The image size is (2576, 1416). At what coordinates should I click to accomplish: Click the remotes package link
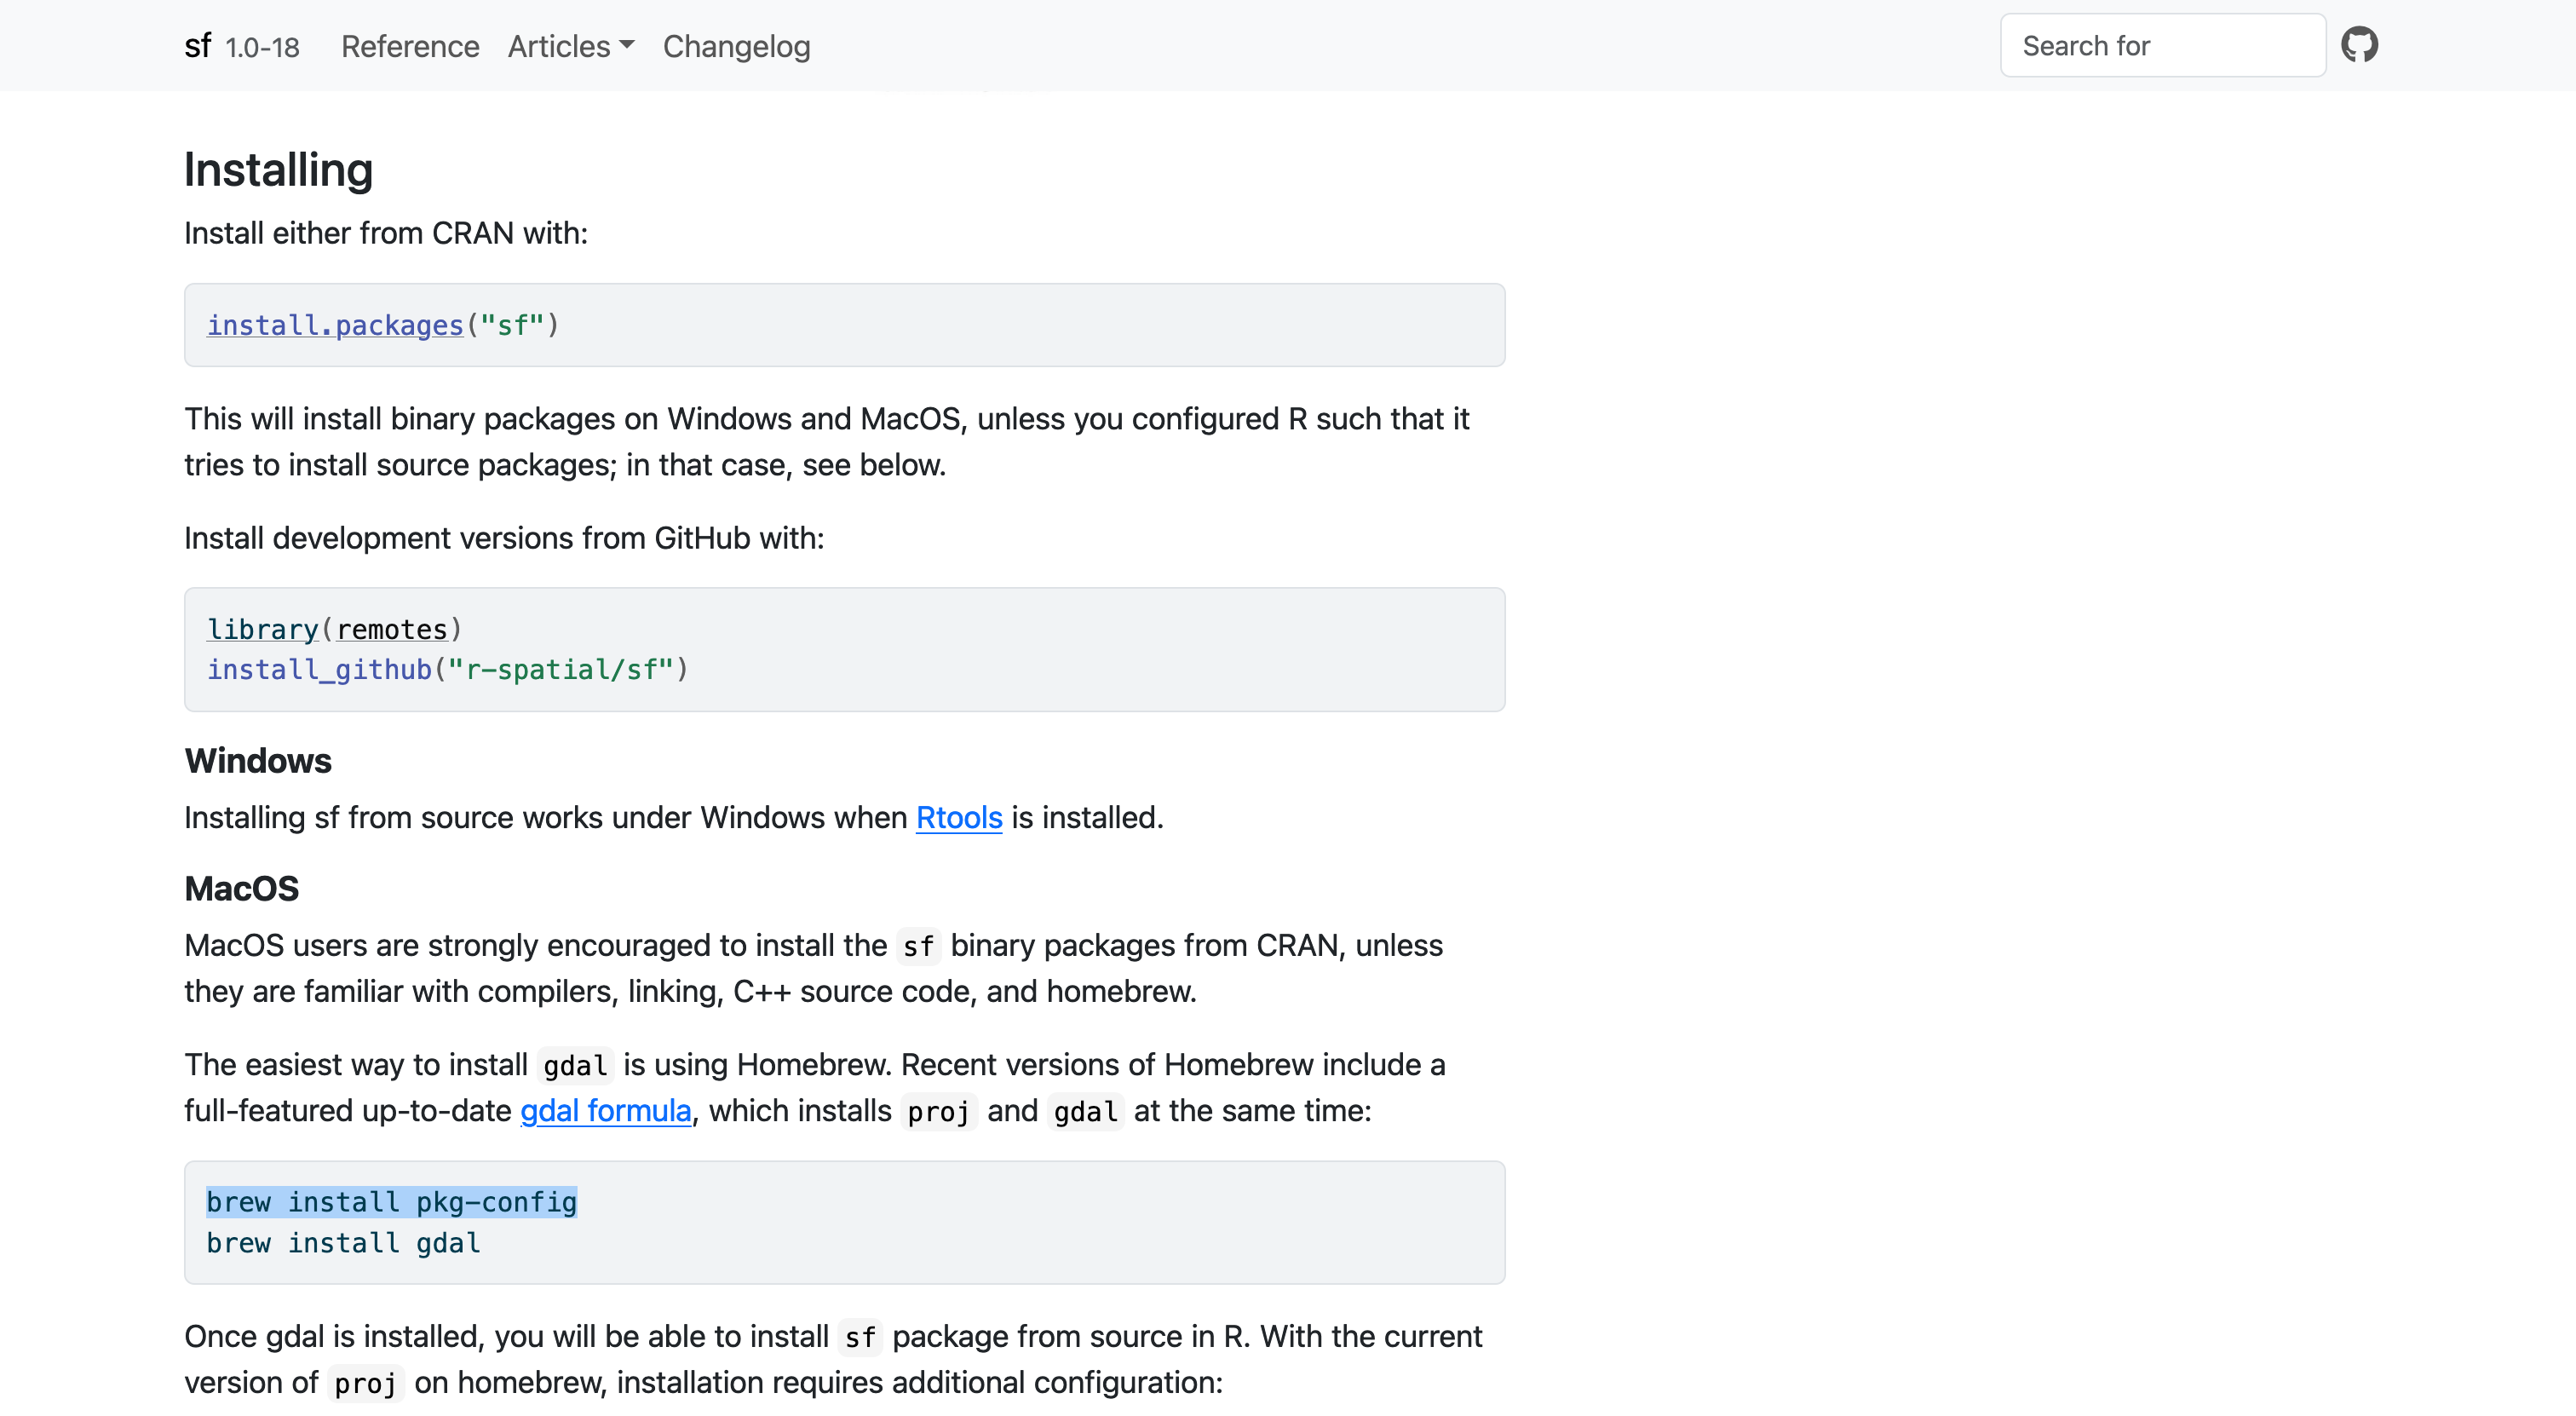[392, 629]
